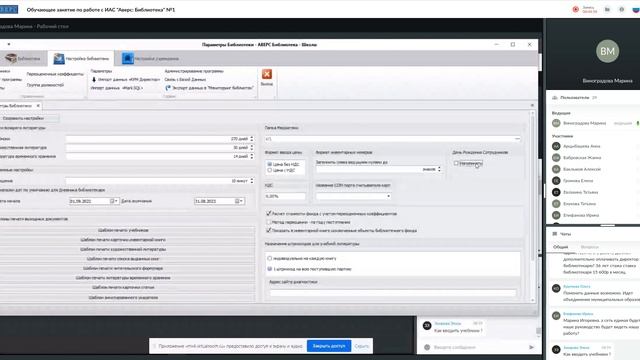Select Цена без НДС radio option

[269, 164]
